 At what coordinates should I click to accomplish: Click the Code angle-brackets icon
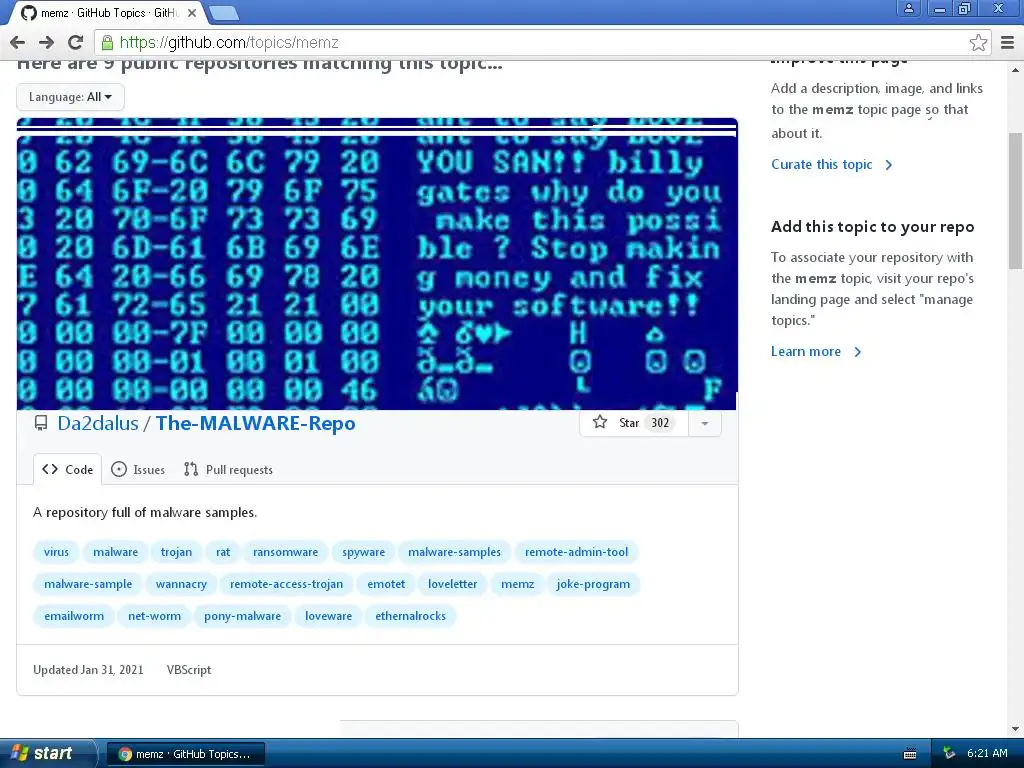[x=50, y=469]
